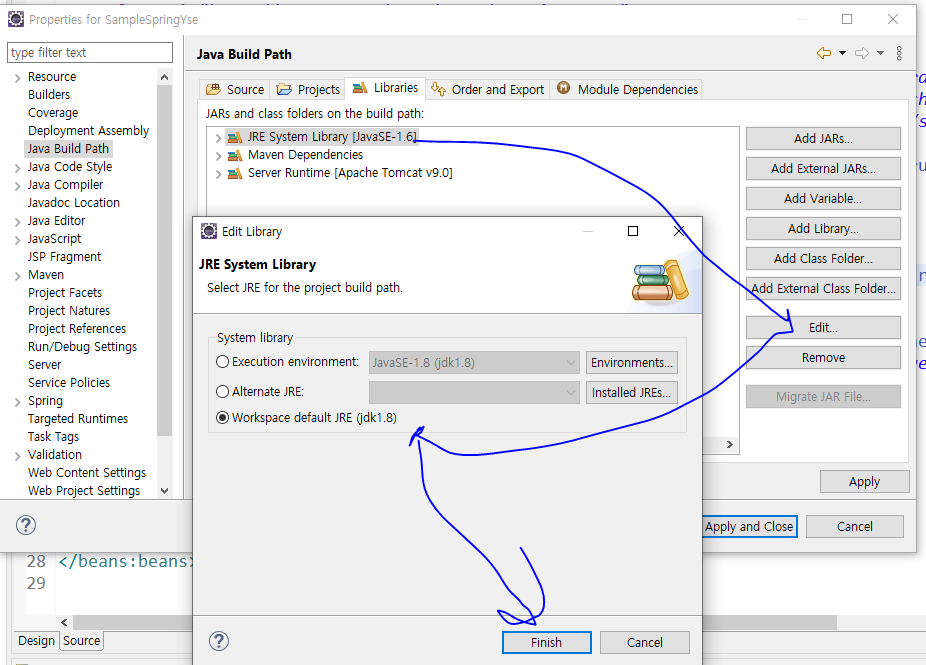
Task: Open the back history dropdown arrow
Action: (x=843, y=53)
